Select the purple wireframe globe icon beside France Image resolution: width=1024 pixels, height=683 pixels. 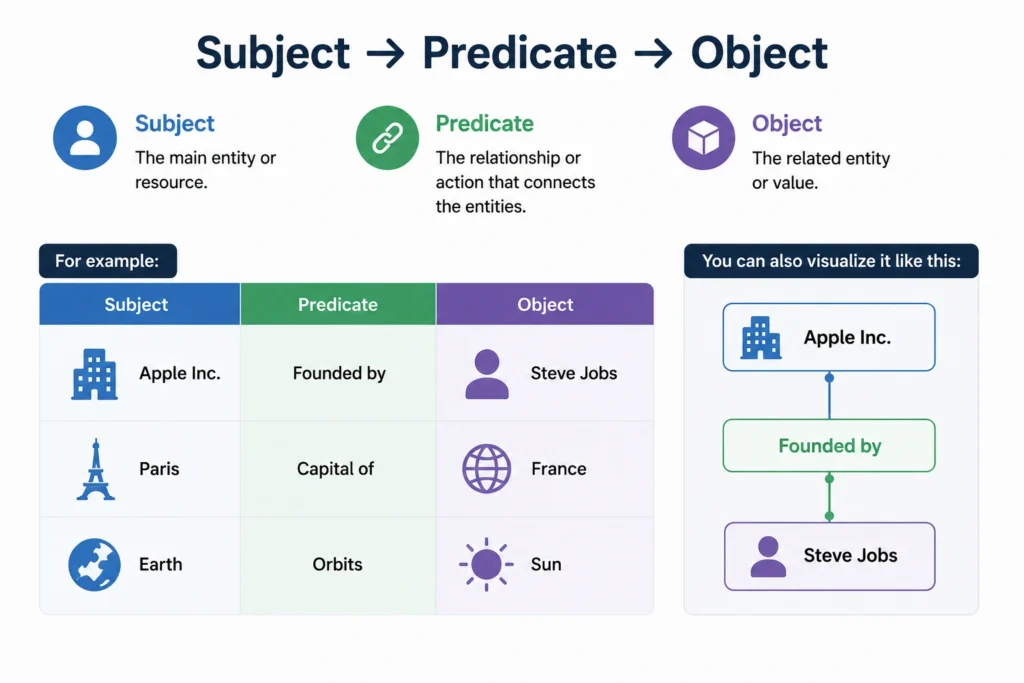[x=487, y=469]
